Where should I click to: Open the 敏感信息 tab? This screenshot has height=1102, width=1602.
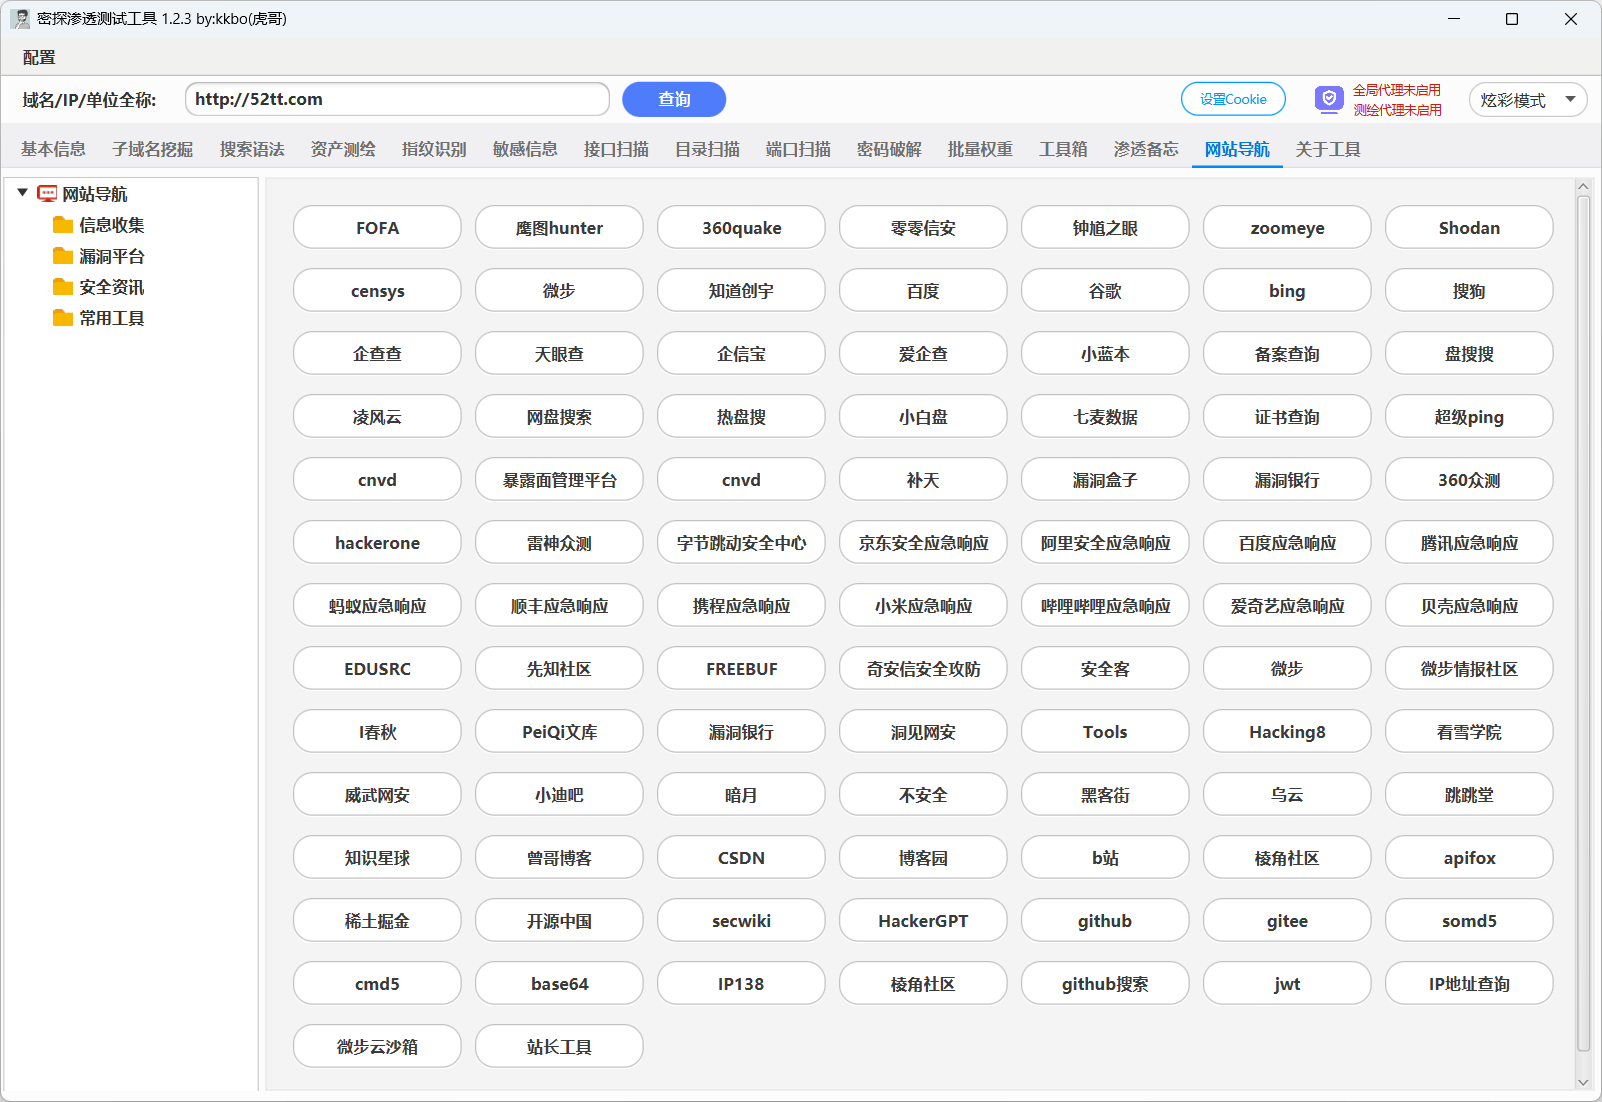[x=525, y=149]
